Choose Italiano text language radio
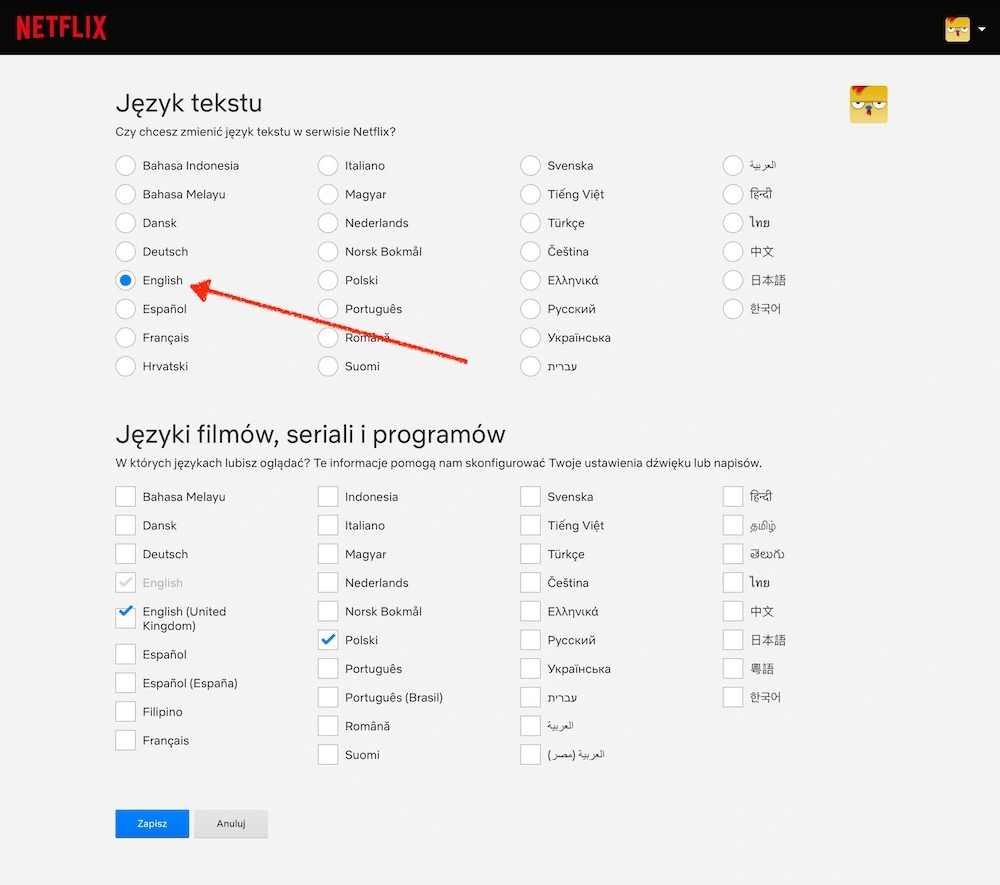Image resolution: width=1000 pixels, height=885 pixels. pos(328,165)
